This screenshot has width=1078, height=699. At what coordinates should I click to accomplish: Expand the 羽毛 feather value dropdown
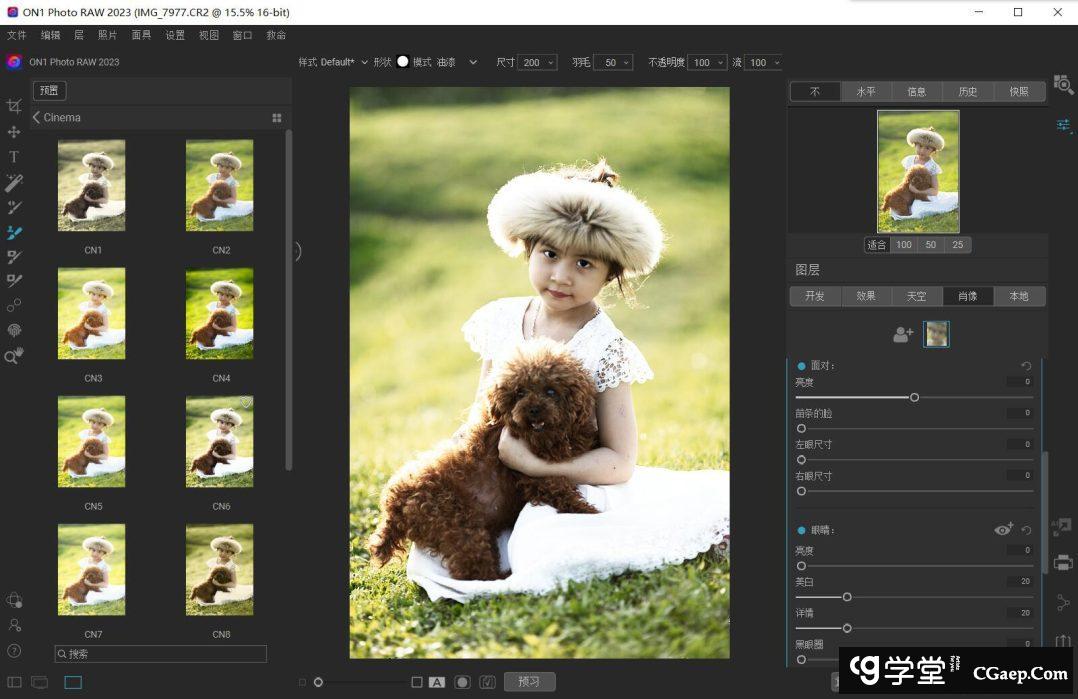626,63
